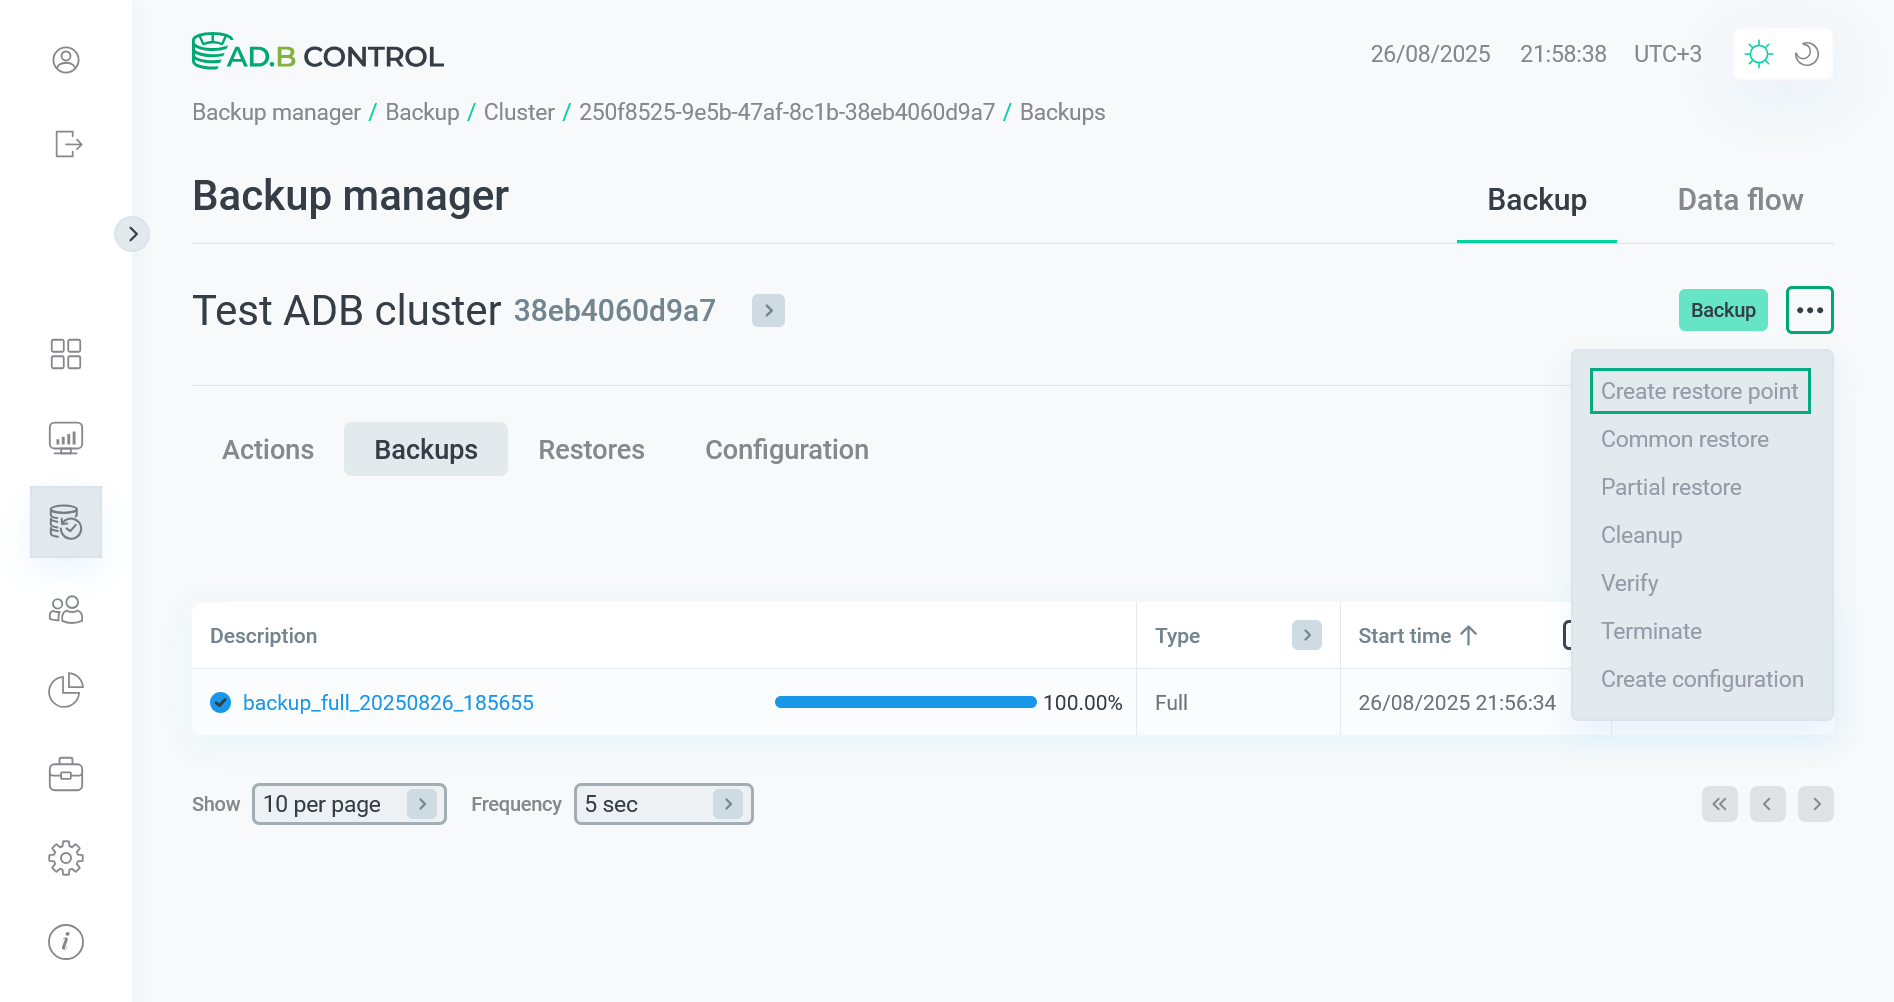Open the dashboard grid icon
The width and height of the screenshot is (1894, 1002).
66,354
